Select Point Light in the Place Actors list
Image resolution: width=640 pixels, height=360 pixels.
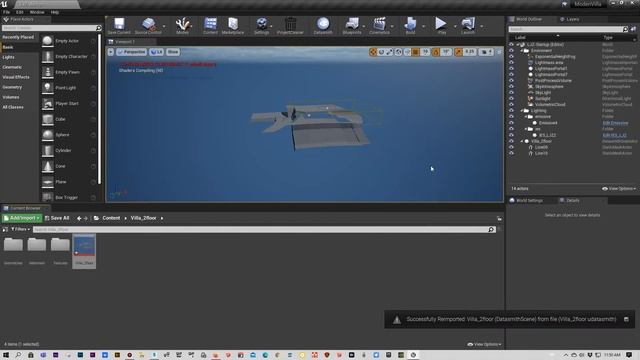(x=69, y=88)
